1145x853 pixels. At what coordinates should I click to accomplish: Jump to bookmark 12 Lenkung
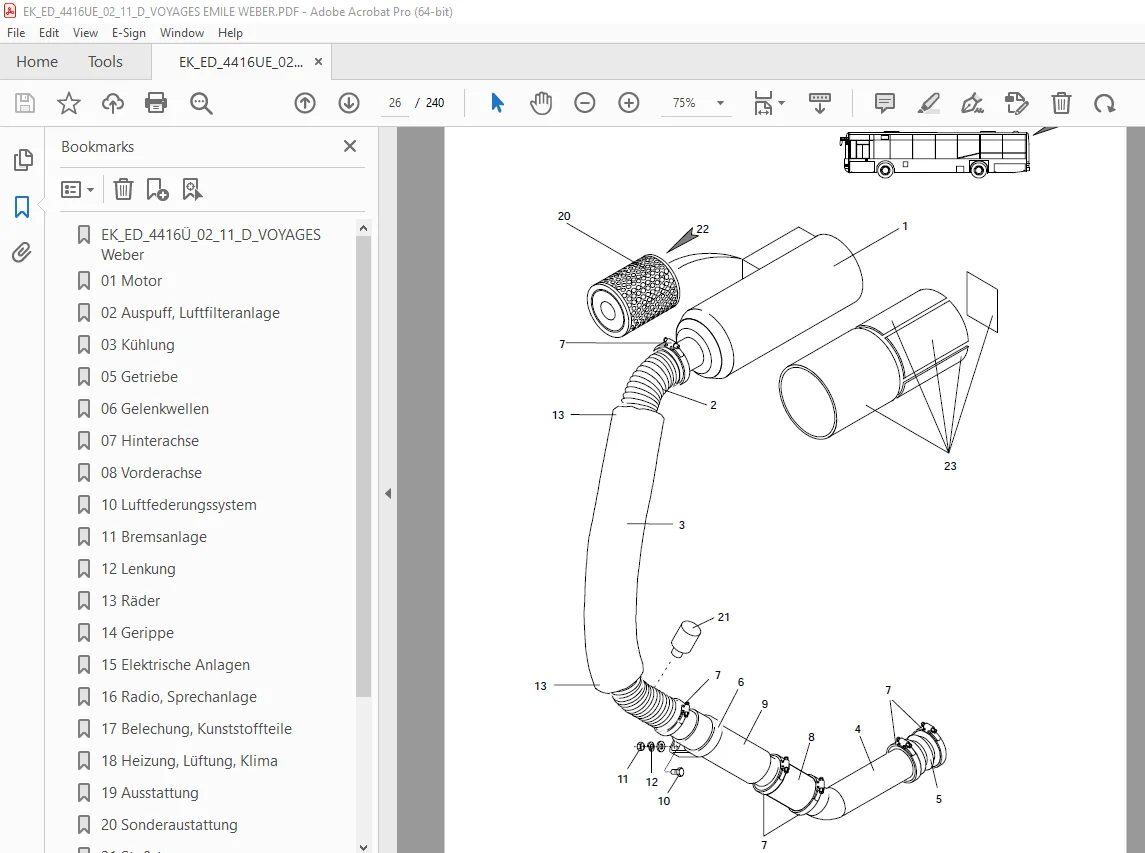[139, 570]
